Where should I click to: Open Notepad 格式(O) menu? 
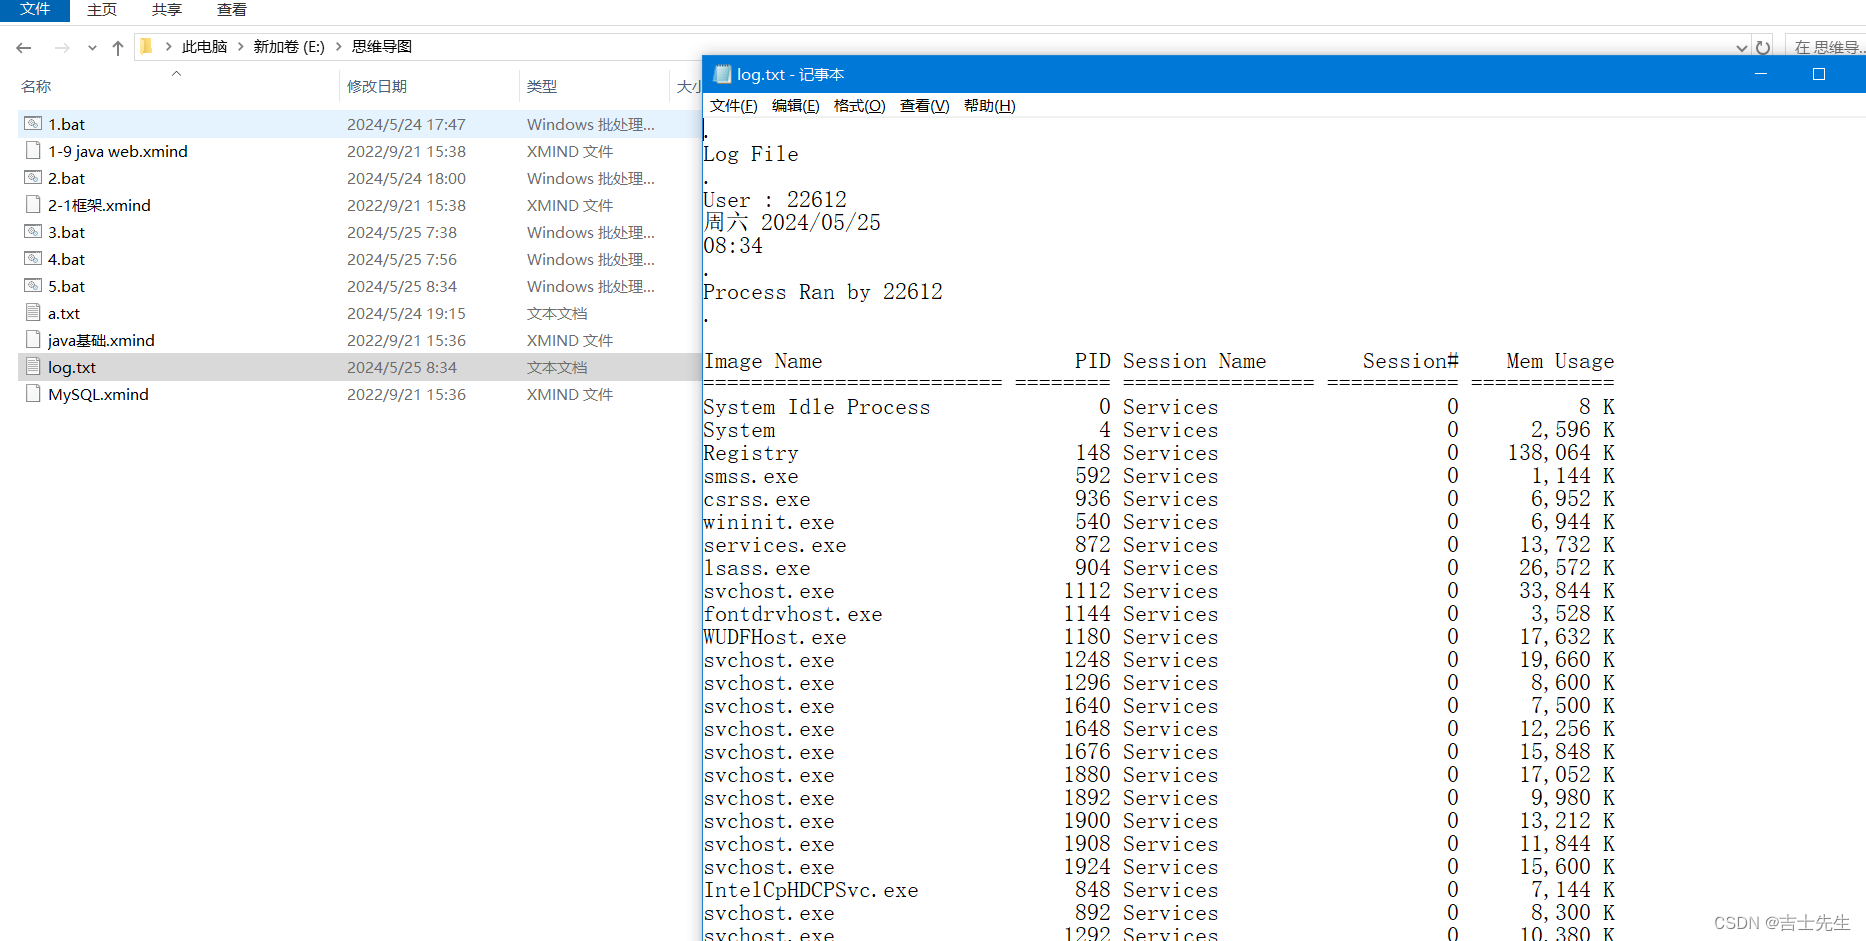tap(860, 106)
